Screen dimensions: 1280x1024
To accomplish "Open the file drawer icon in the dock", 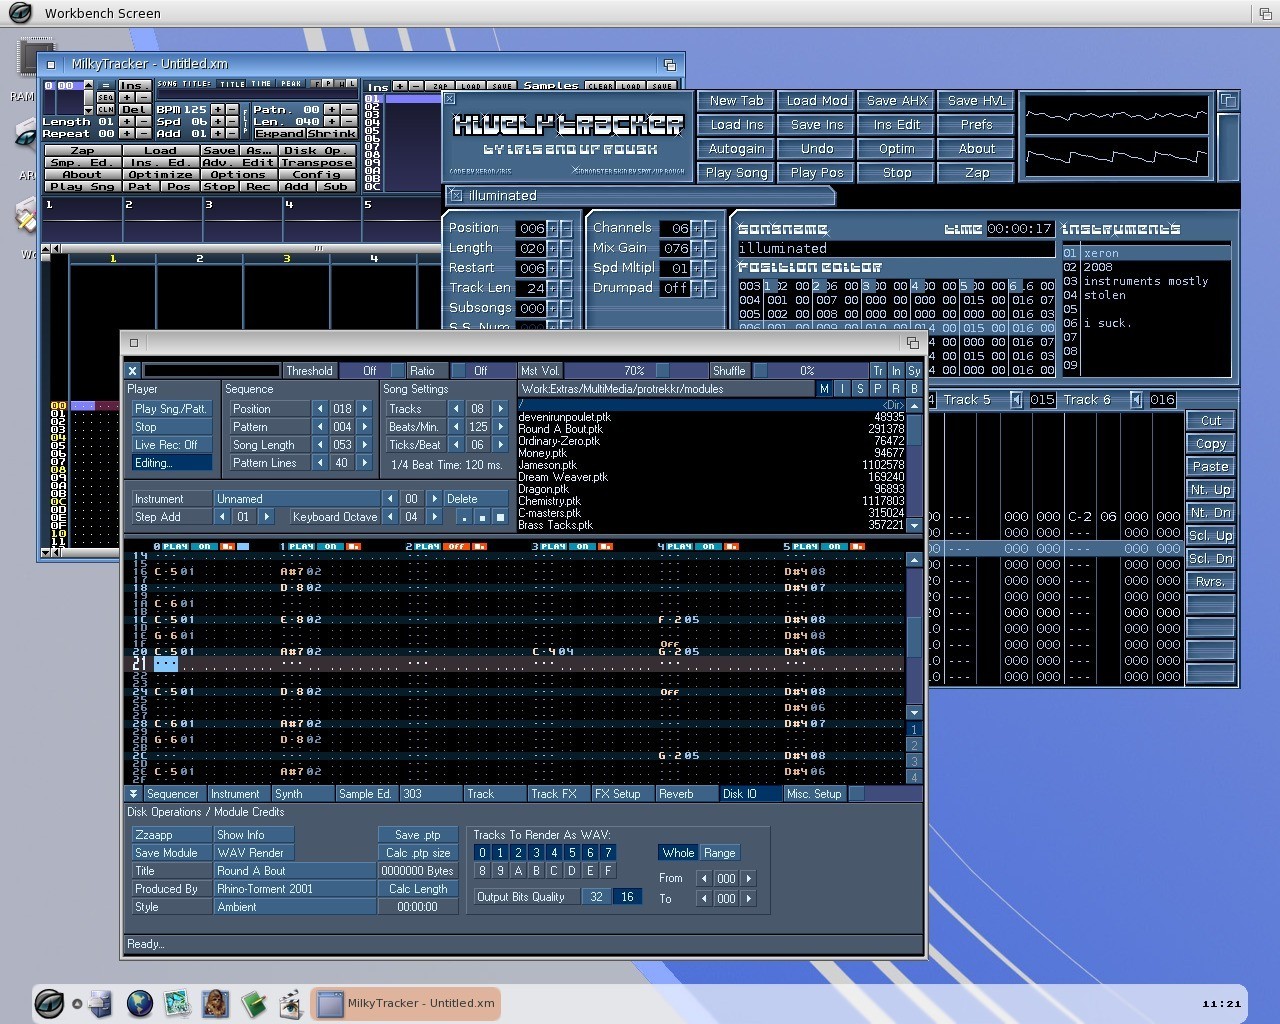I will [101, 1003].
